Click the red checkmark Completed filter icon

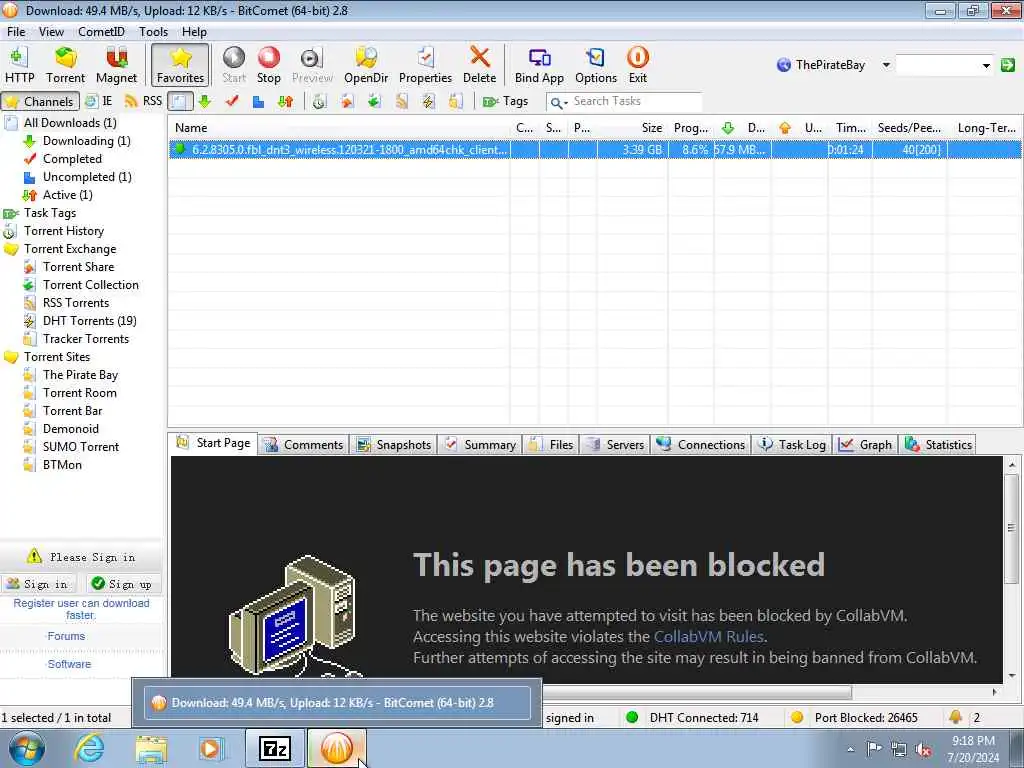click(232, 101)
